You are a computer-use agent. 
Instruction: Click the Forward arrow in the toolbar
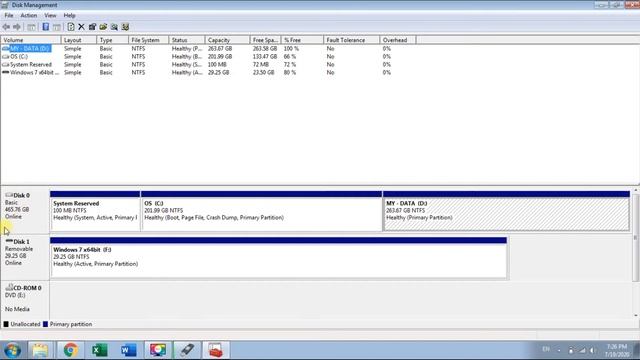17,27
